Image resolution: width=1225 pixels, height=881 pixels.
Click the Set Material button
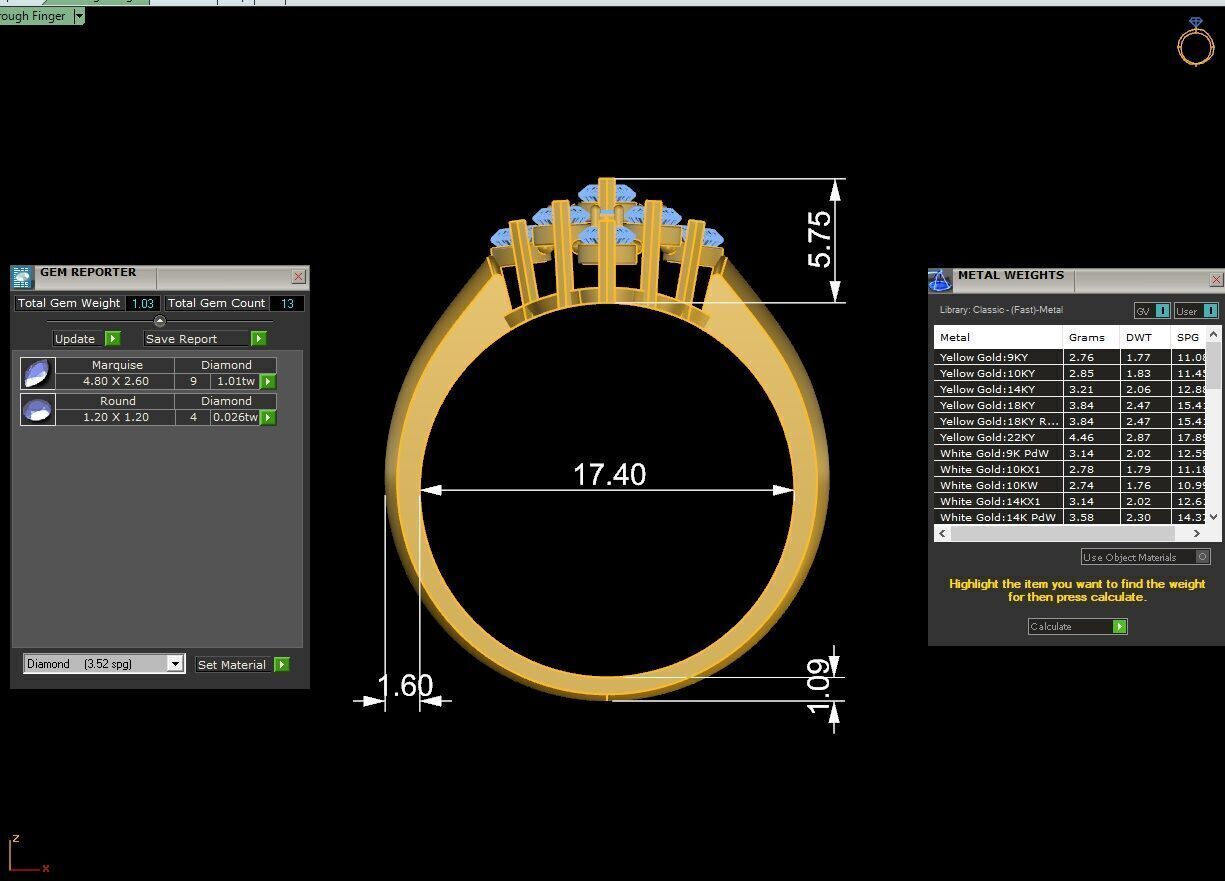(x=232, y=665)
